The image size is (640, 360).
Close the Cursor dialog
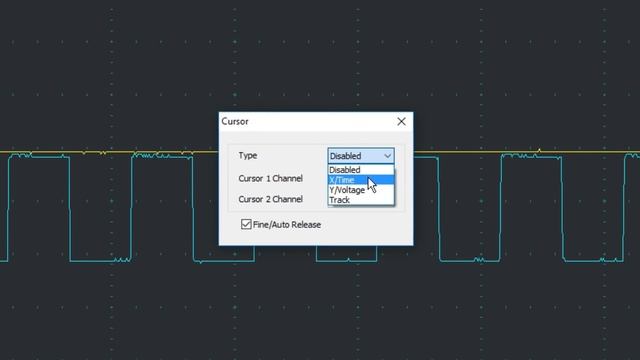tap(401, 121)
